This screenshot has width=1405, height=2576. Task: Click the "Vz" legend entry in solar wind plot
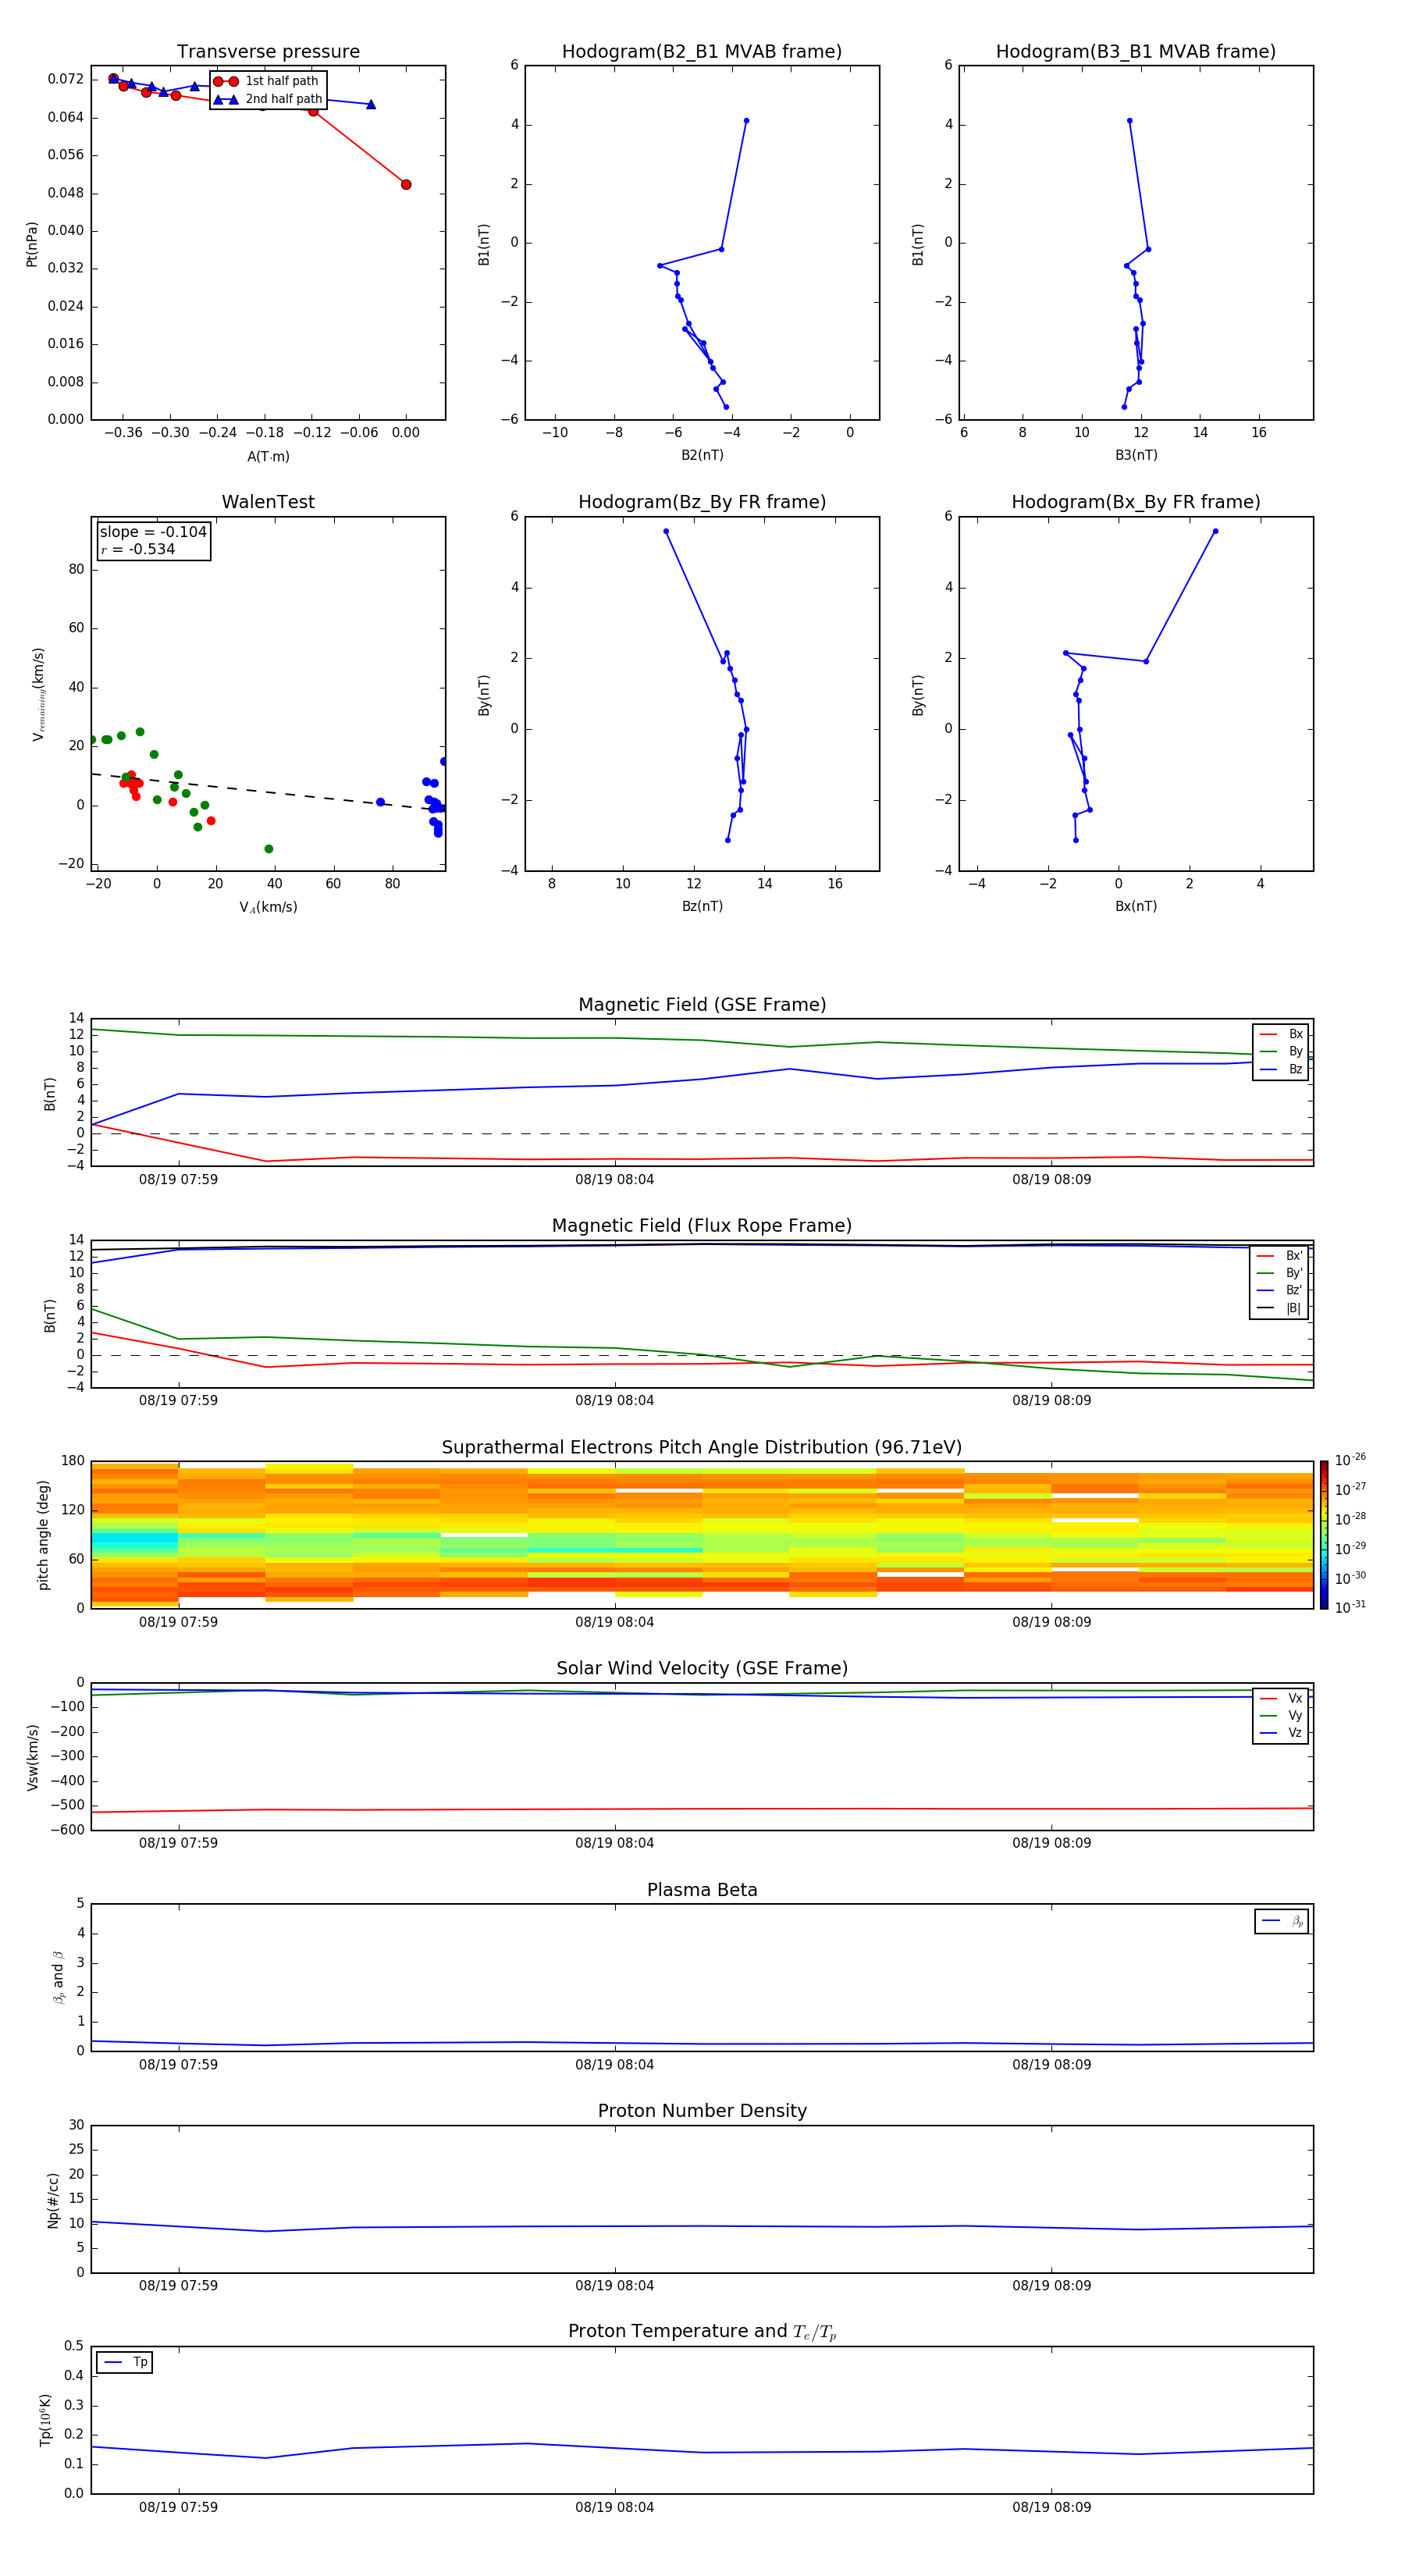coord(1281,1732)
